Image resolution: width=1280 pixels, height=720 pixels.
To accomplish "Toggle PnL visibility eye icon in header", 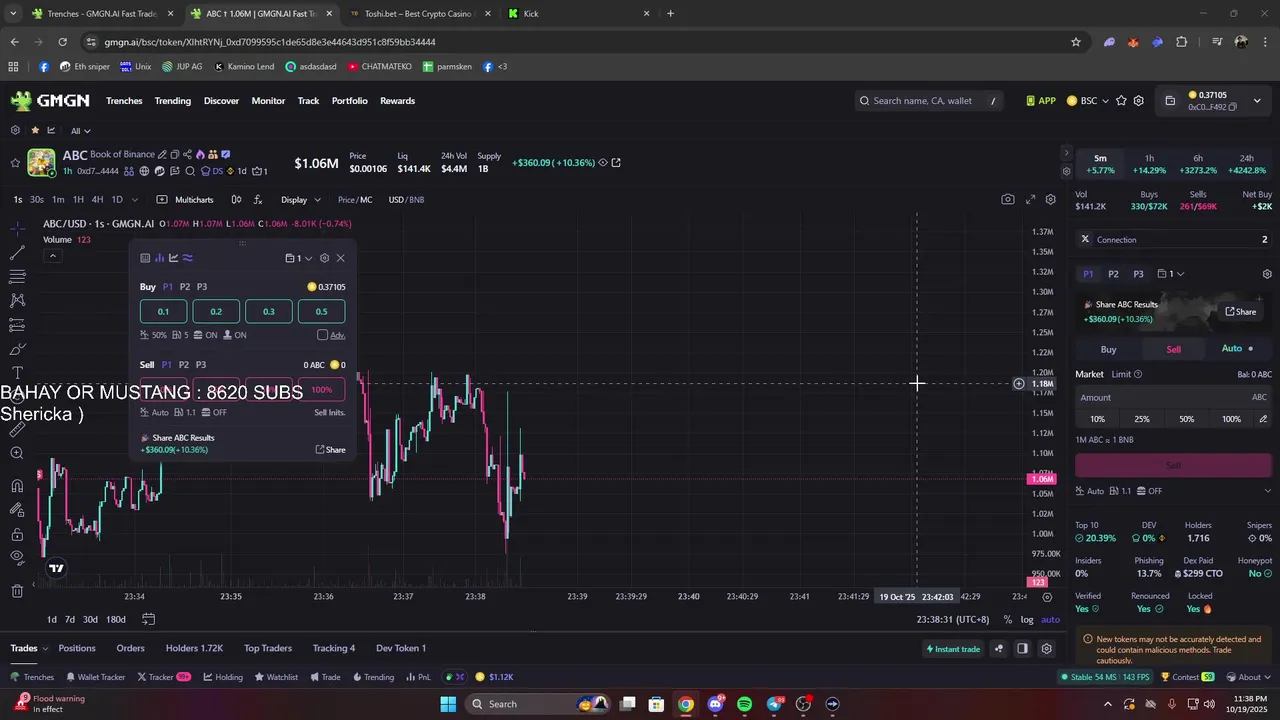I will tap(603, 163).
